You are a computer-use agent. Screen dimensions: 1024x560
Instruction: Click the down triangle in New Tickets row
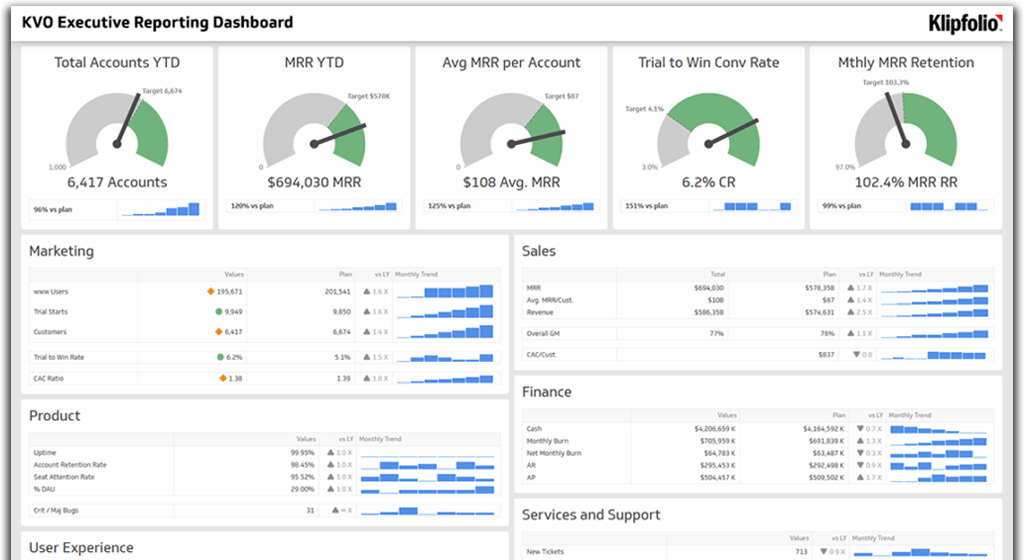(x=824, y=552)
